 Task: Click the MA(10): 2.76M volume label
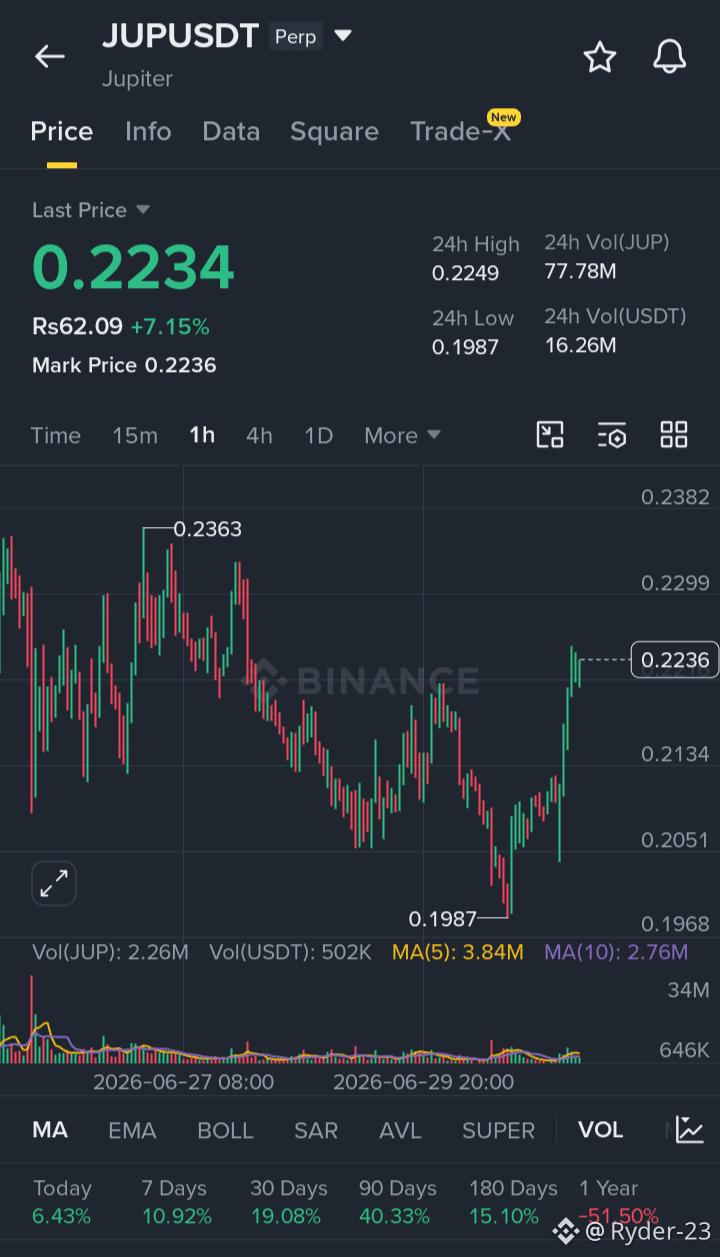[616, 952]
